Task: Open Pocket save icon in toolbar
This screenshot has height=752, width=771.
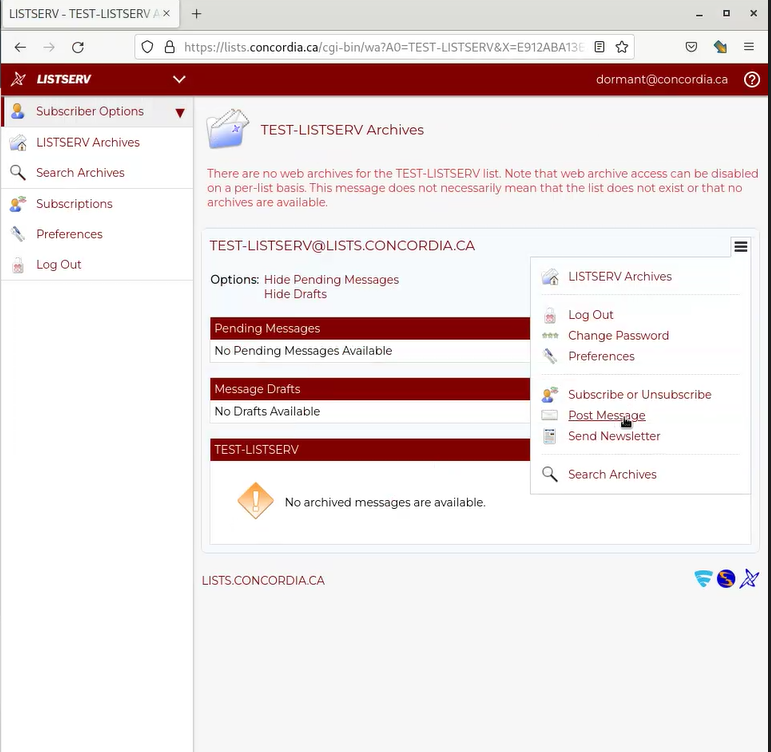Action: (691, 47)
